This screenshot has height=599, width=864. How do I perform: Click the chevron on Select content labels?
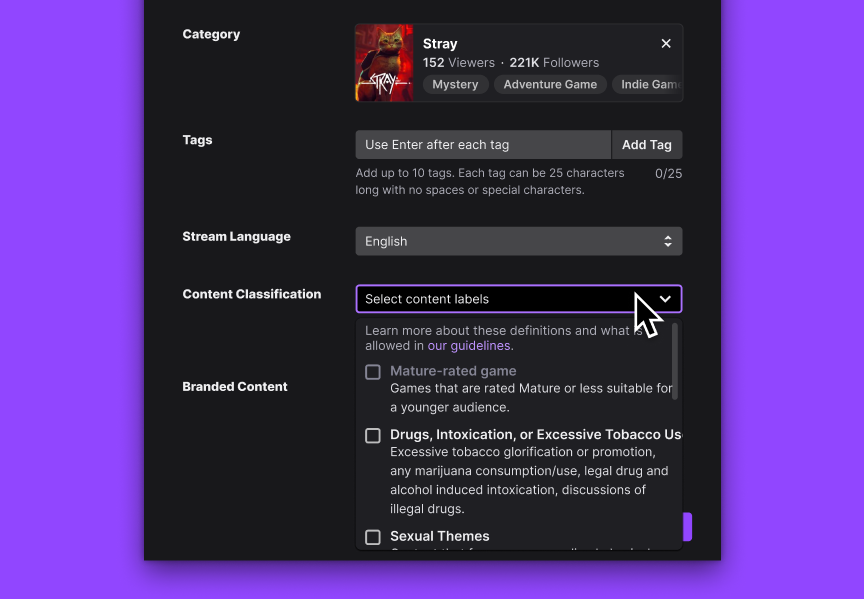coord(665,299)
